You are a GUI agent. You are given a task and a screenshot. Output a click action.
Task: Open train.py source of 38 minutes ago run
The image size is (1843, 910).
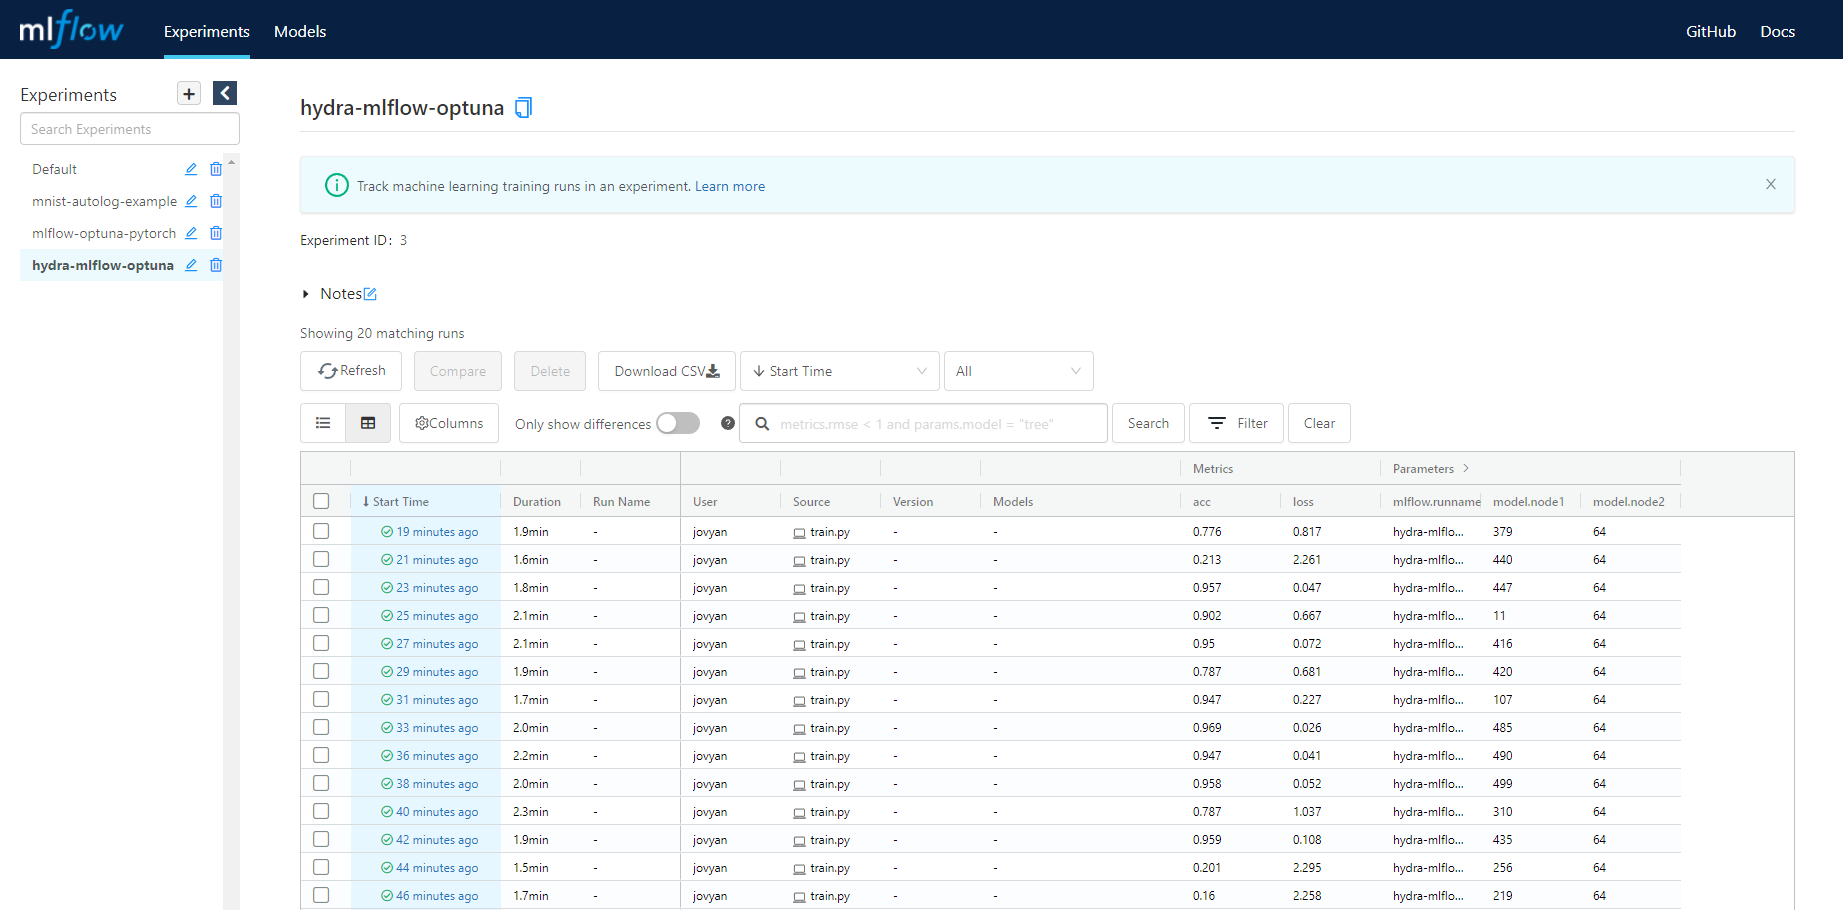830,784
